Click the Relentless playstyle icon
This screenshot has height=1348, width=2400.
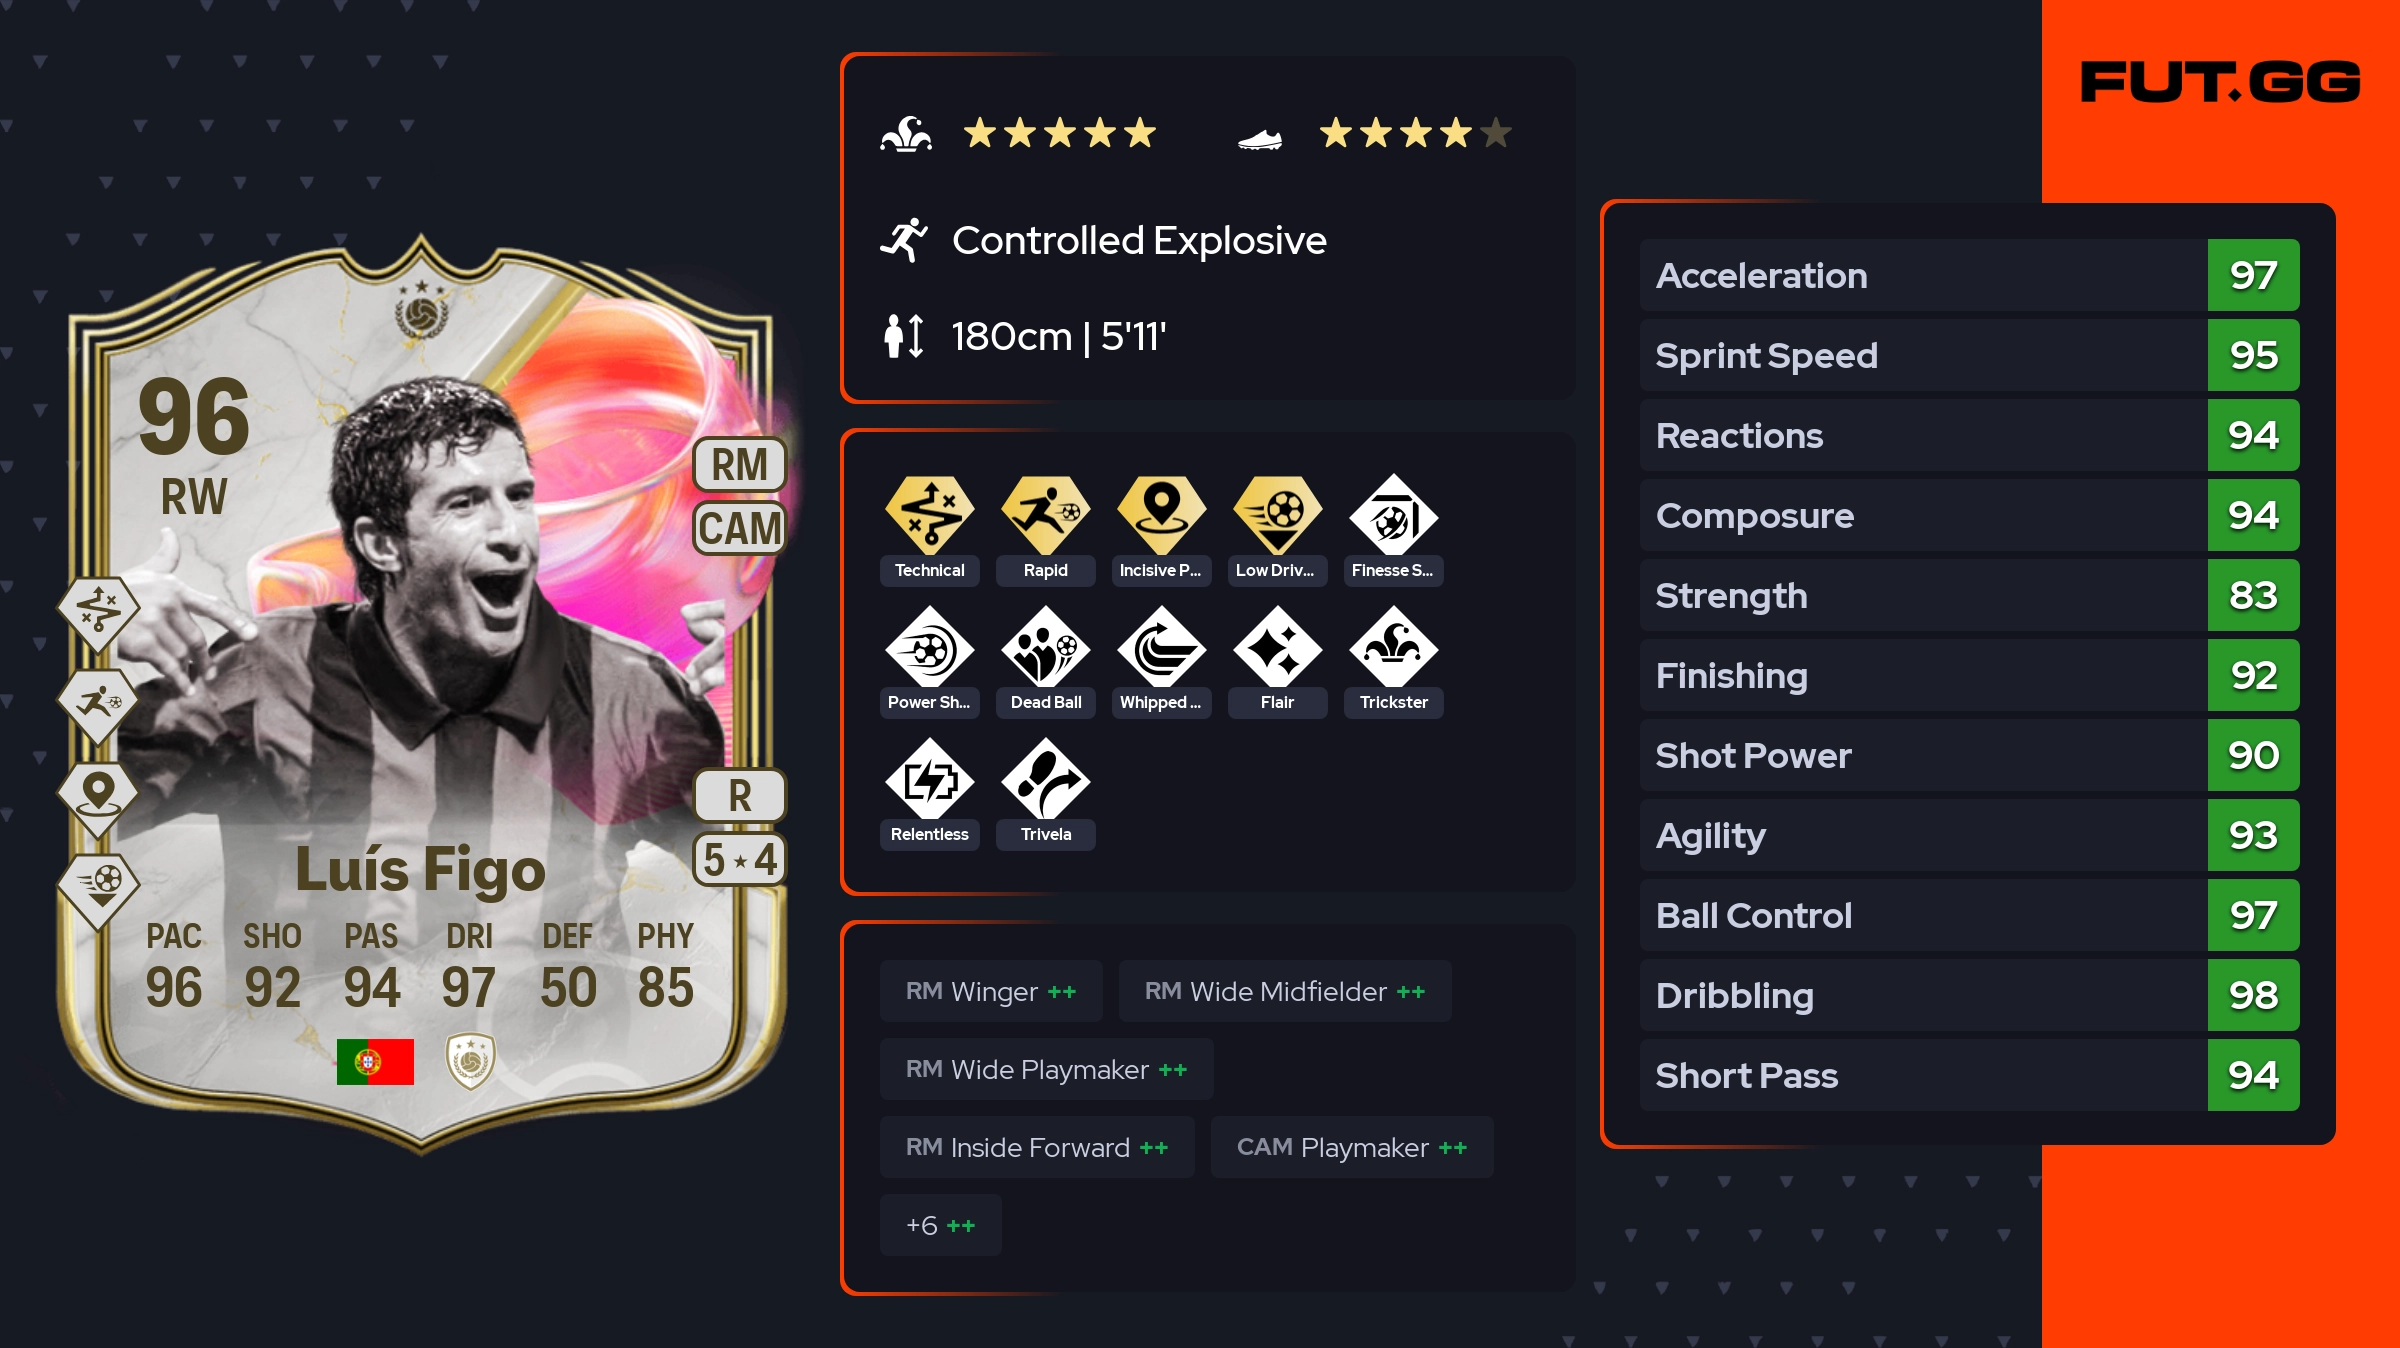click(930, 780)
